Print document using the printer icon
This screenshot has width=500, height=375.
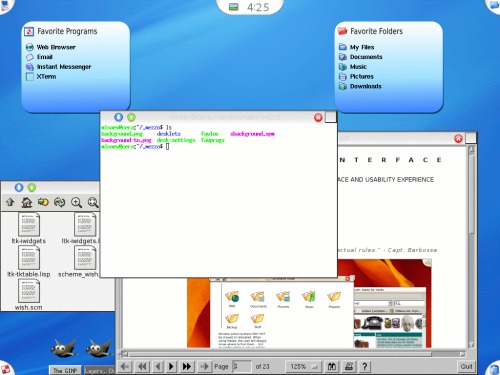pos(349,367)
